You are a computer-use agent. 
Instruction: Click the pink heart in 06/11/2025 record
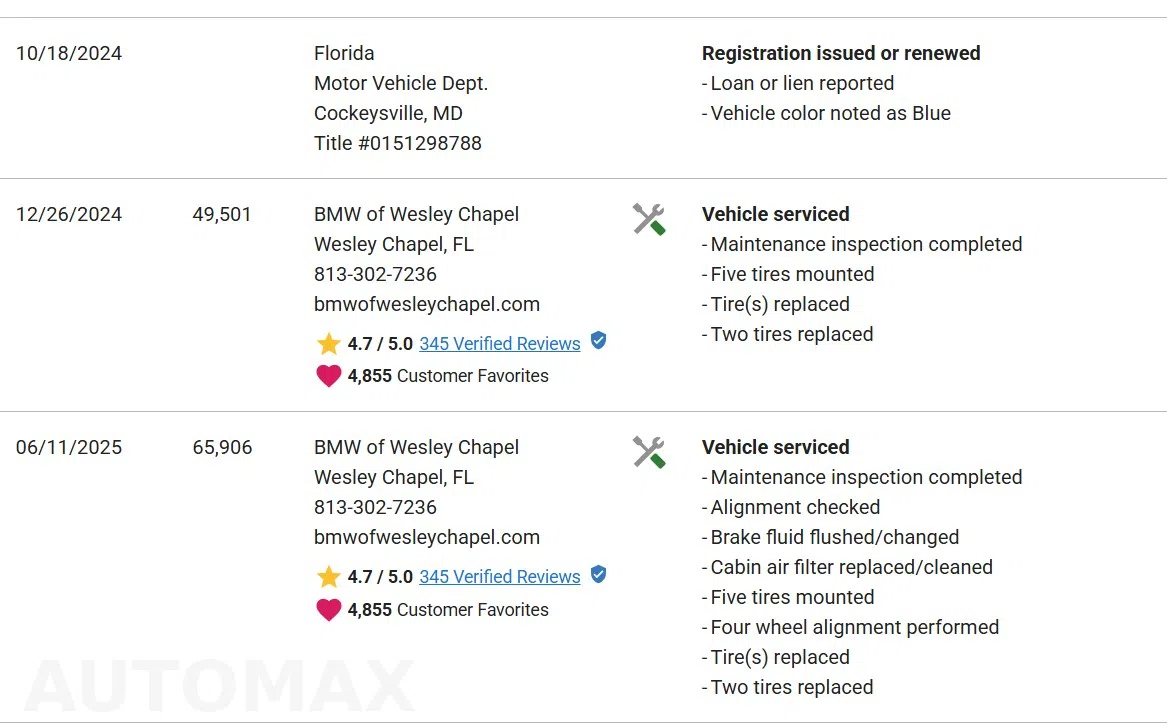(328, 610)
